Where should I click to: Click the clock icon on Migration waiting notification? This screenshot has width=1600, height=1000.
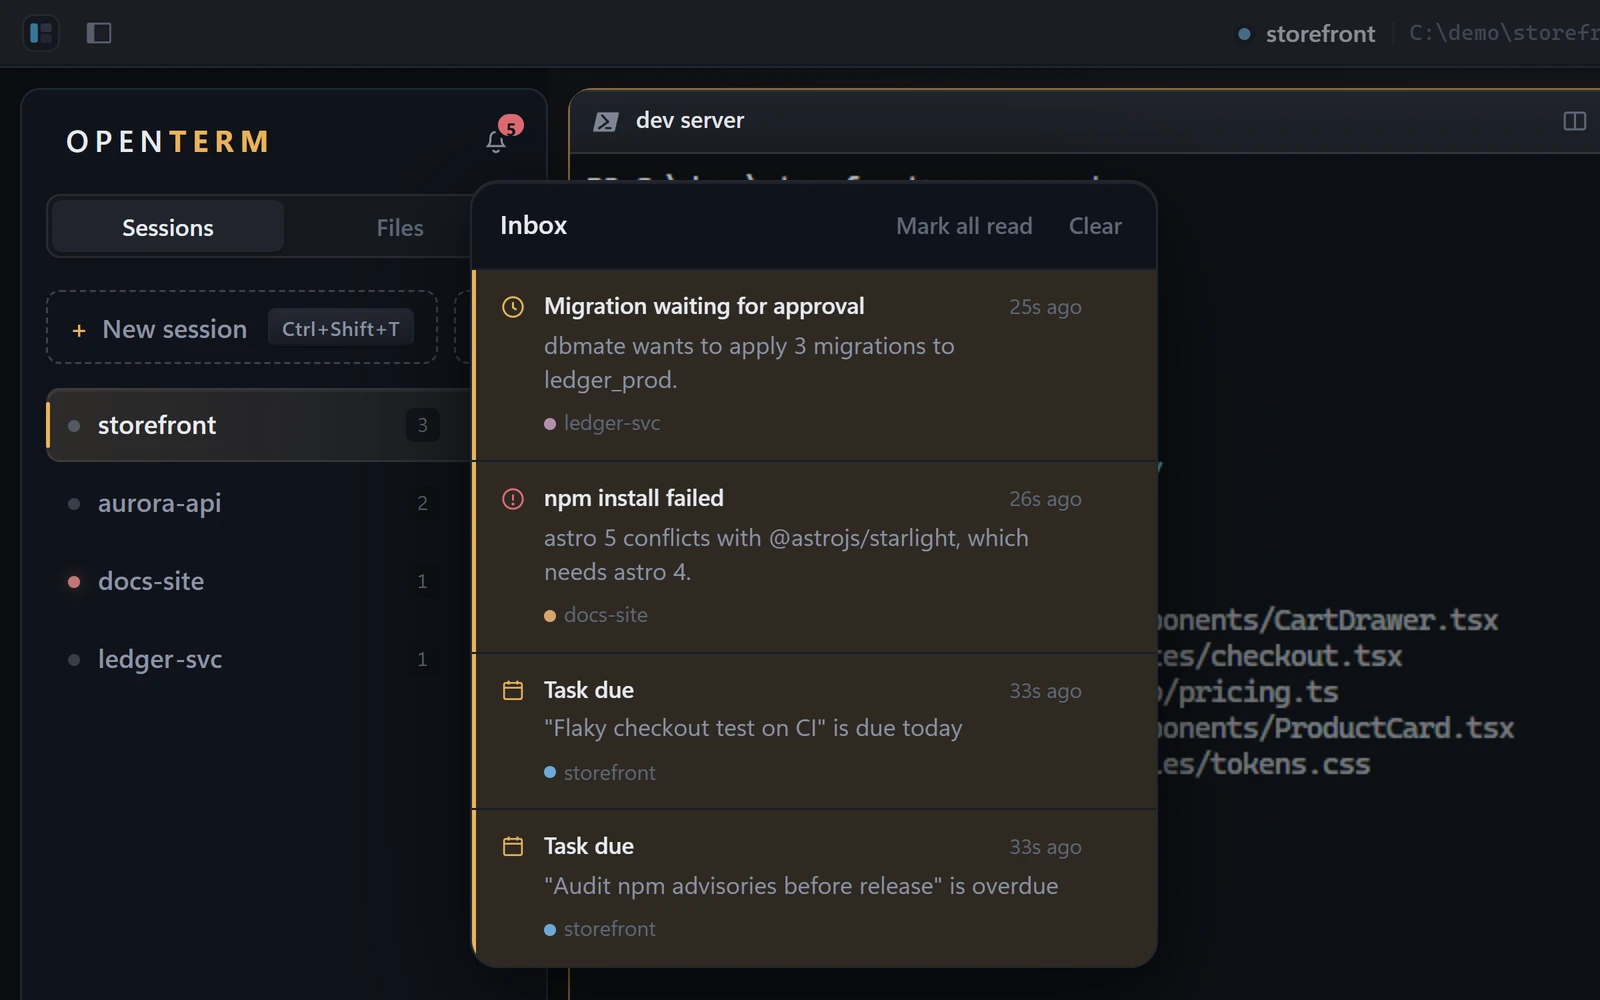click(x=513, y=307)
